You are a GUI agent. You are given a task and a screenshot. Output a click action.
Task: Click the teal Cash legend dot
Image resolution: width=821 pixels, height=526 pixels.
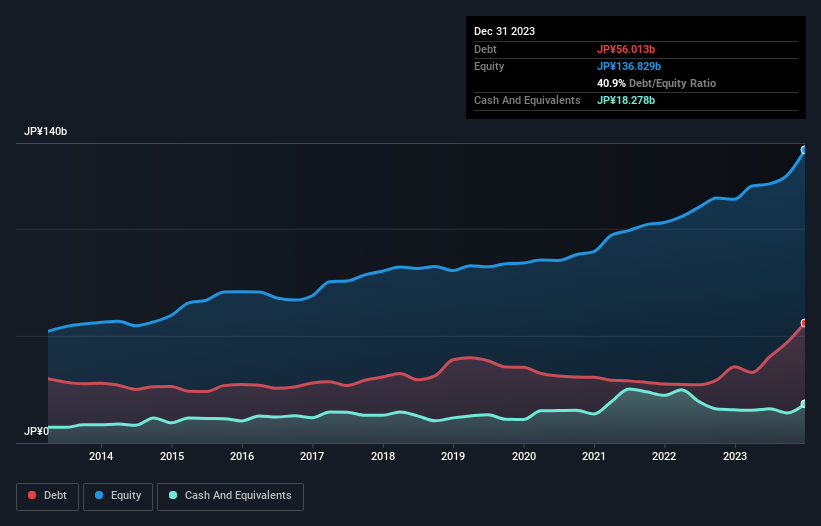coord(173,496)
